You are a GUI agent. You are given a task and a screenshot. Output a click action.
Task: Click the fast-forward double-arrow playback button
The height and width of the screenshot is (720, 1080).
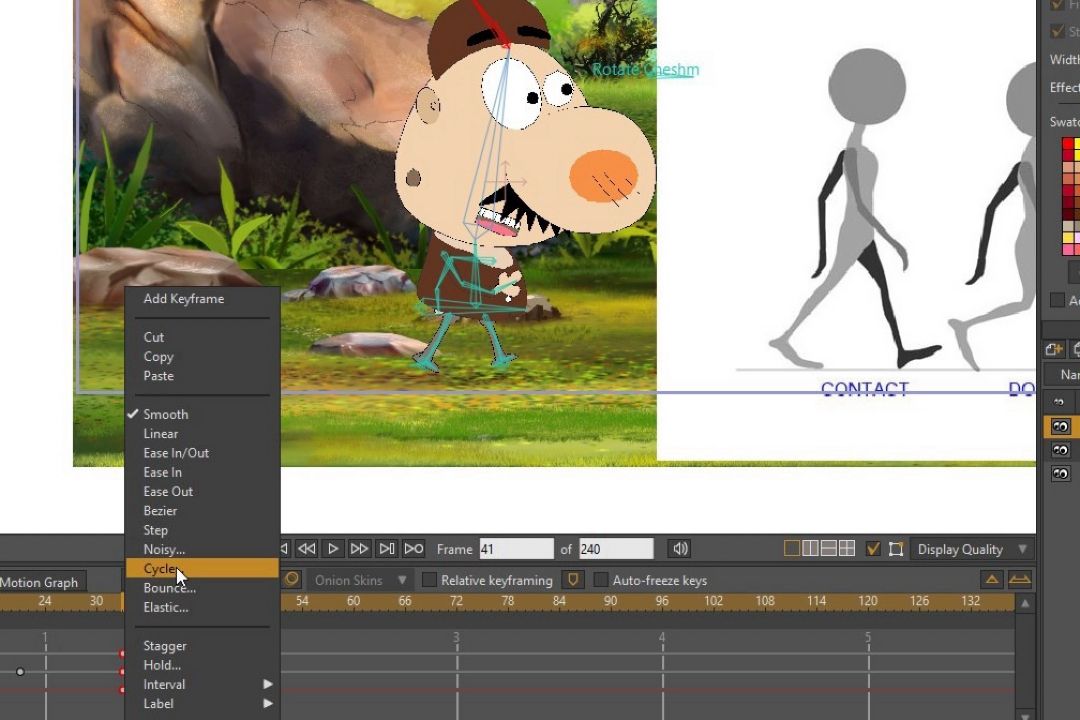(x=359, y=549)
